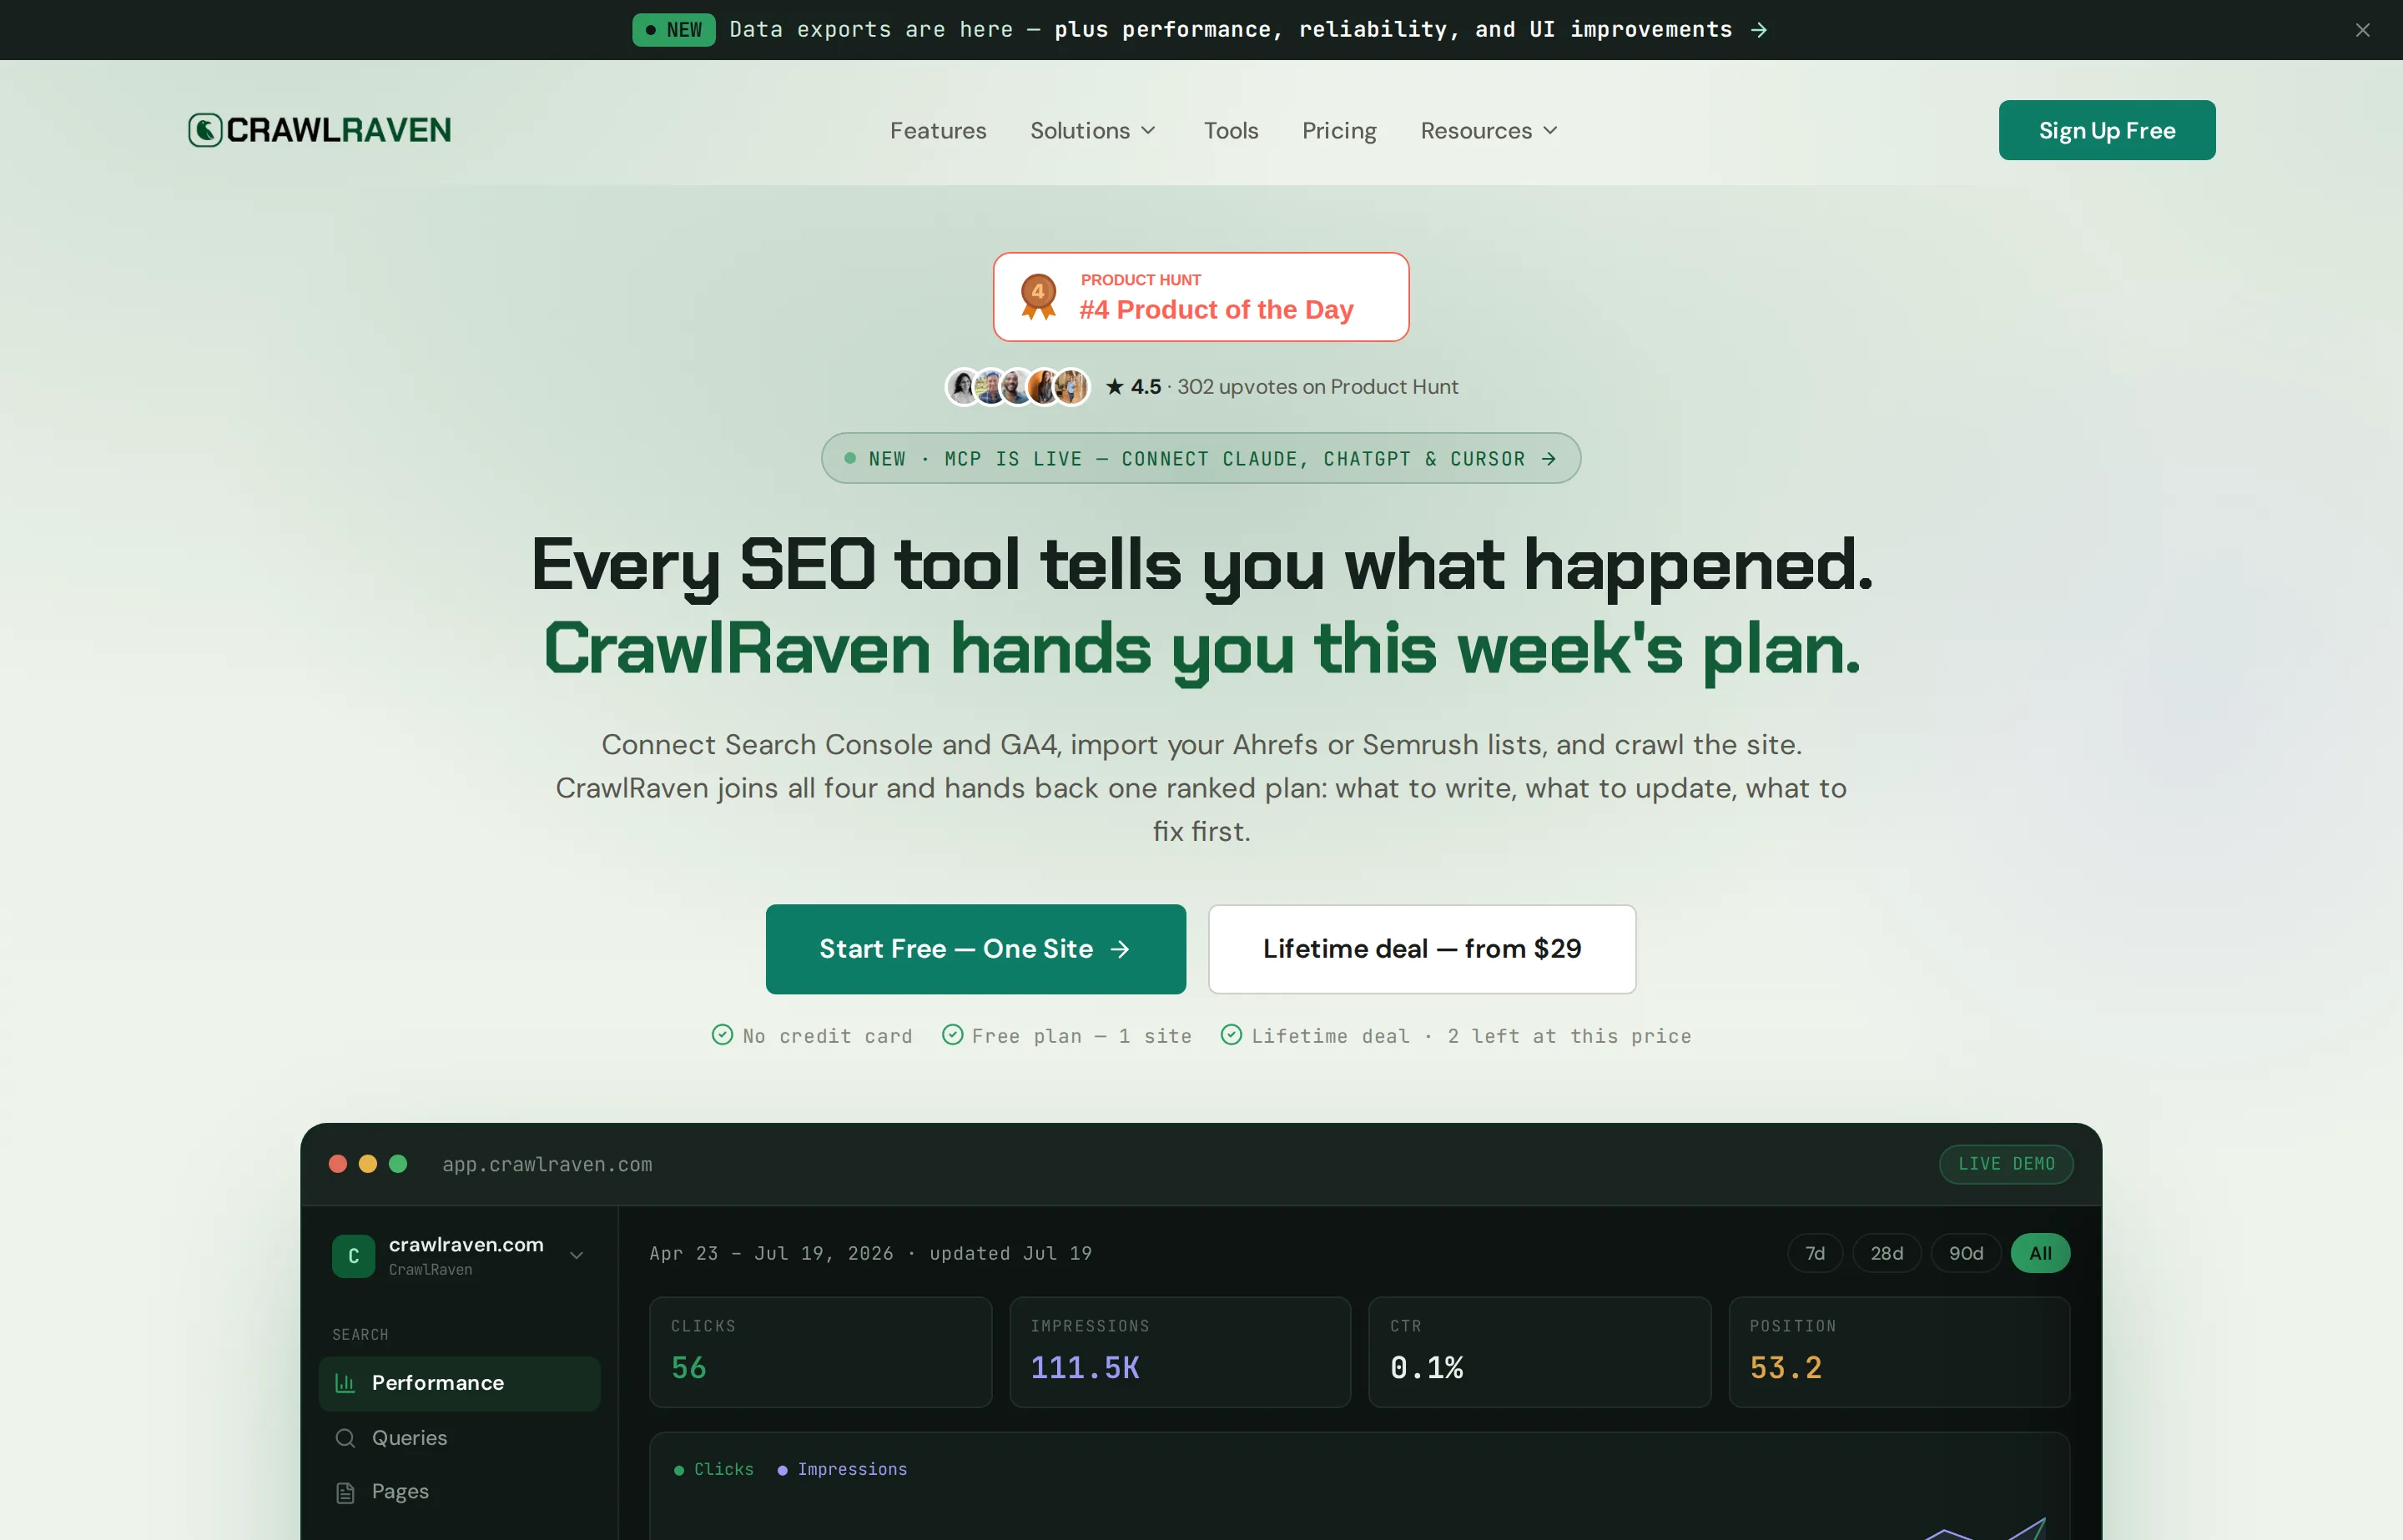Click the 302 upvotes on Product Hunt text
This screenshot has width=2403, height=1540.
(x=1317, y=387)
